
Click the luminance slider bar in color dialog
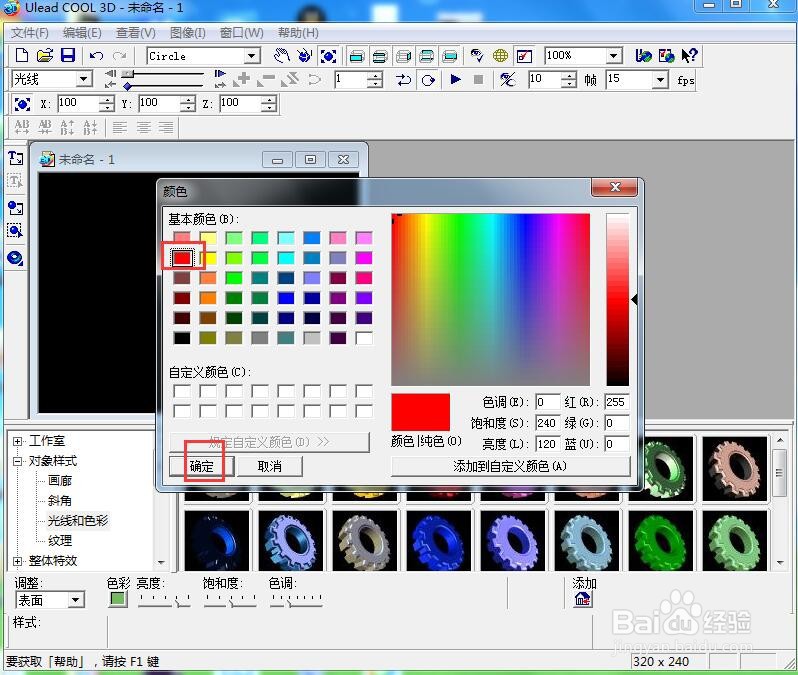tap(617, 299)
